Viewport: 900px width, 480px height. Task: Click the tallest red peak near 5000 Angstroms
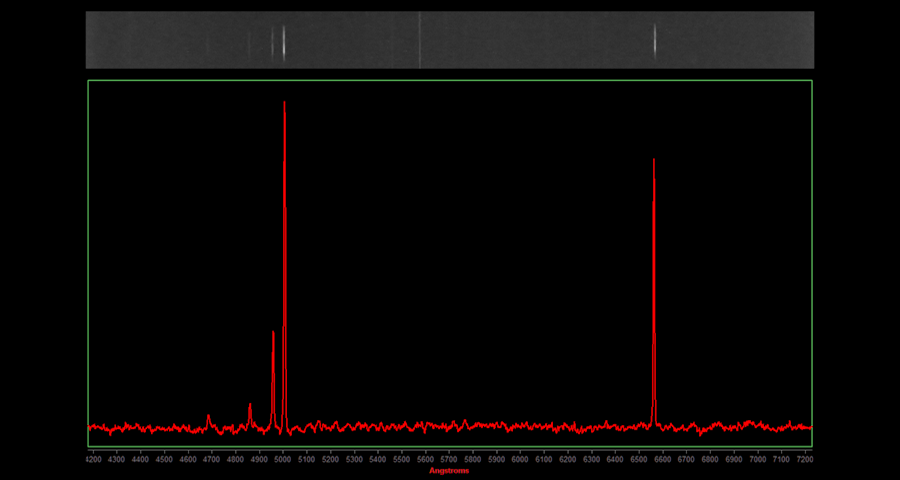(x=285, y=105)
